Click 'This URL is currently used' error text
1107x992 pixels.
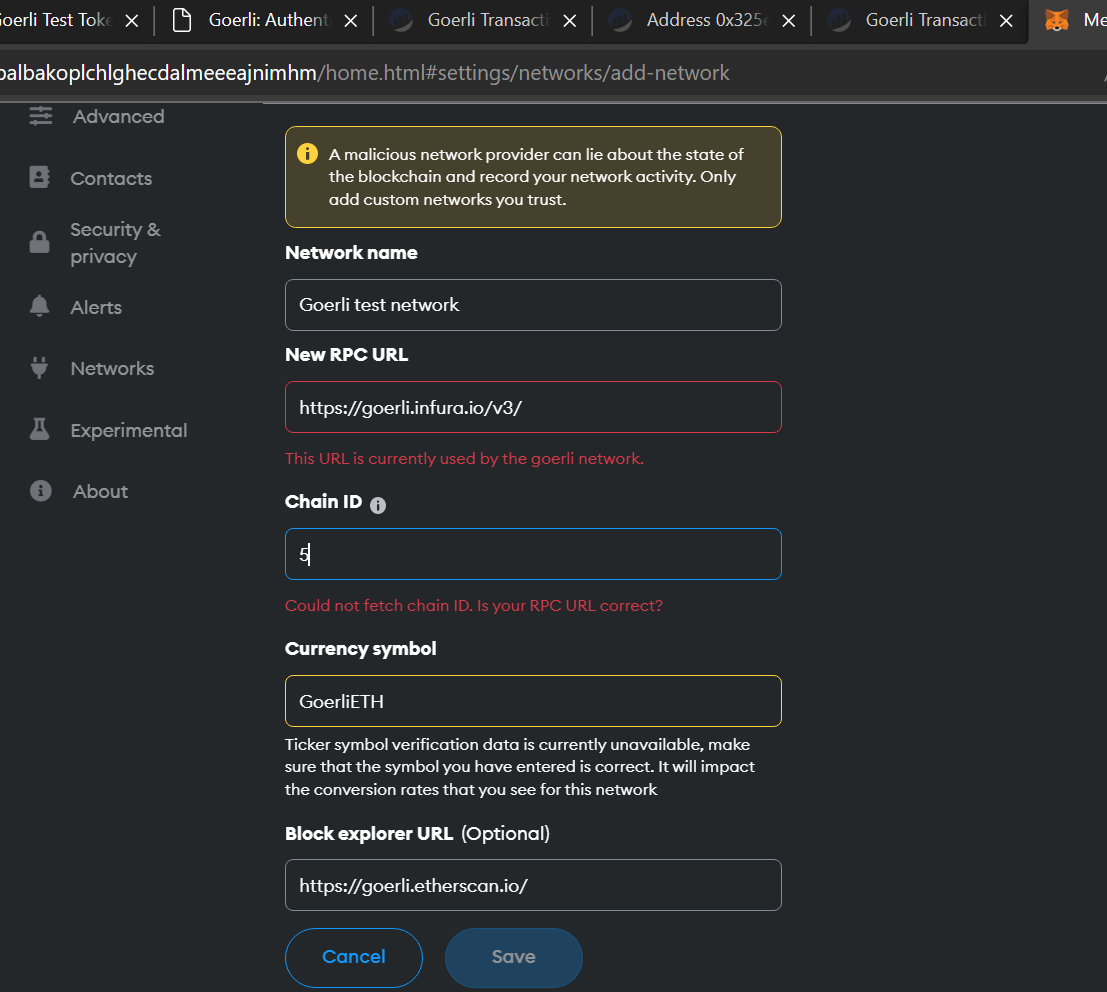[x=464, y=458]
